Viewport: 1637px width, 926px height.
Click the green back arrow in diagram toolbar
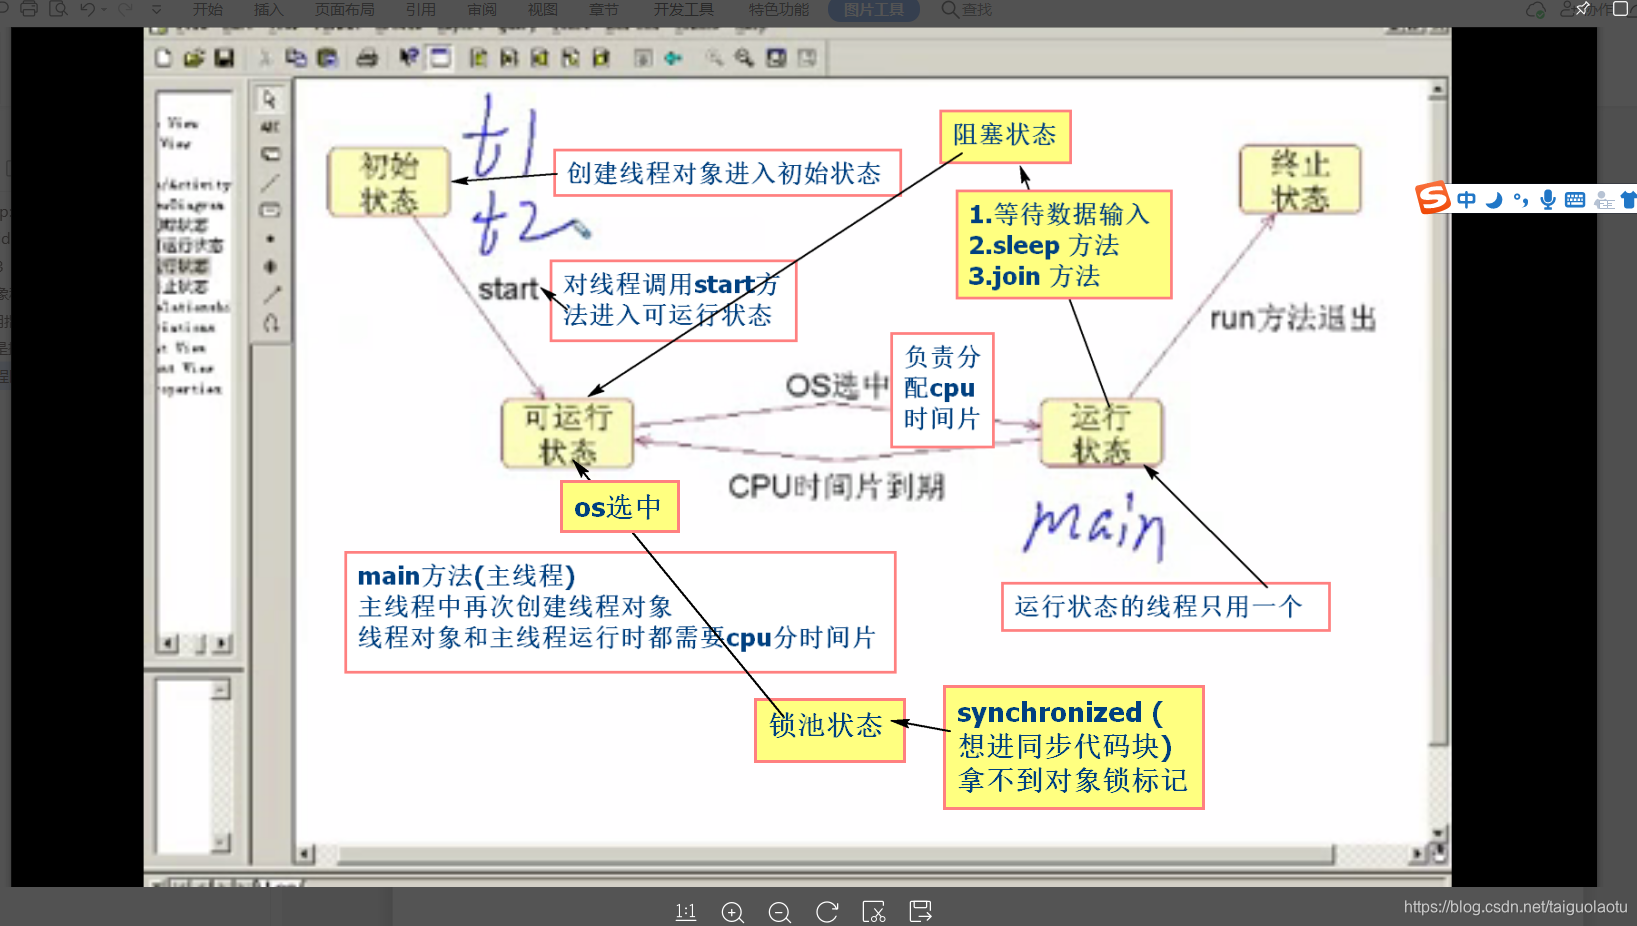[673, 58]
